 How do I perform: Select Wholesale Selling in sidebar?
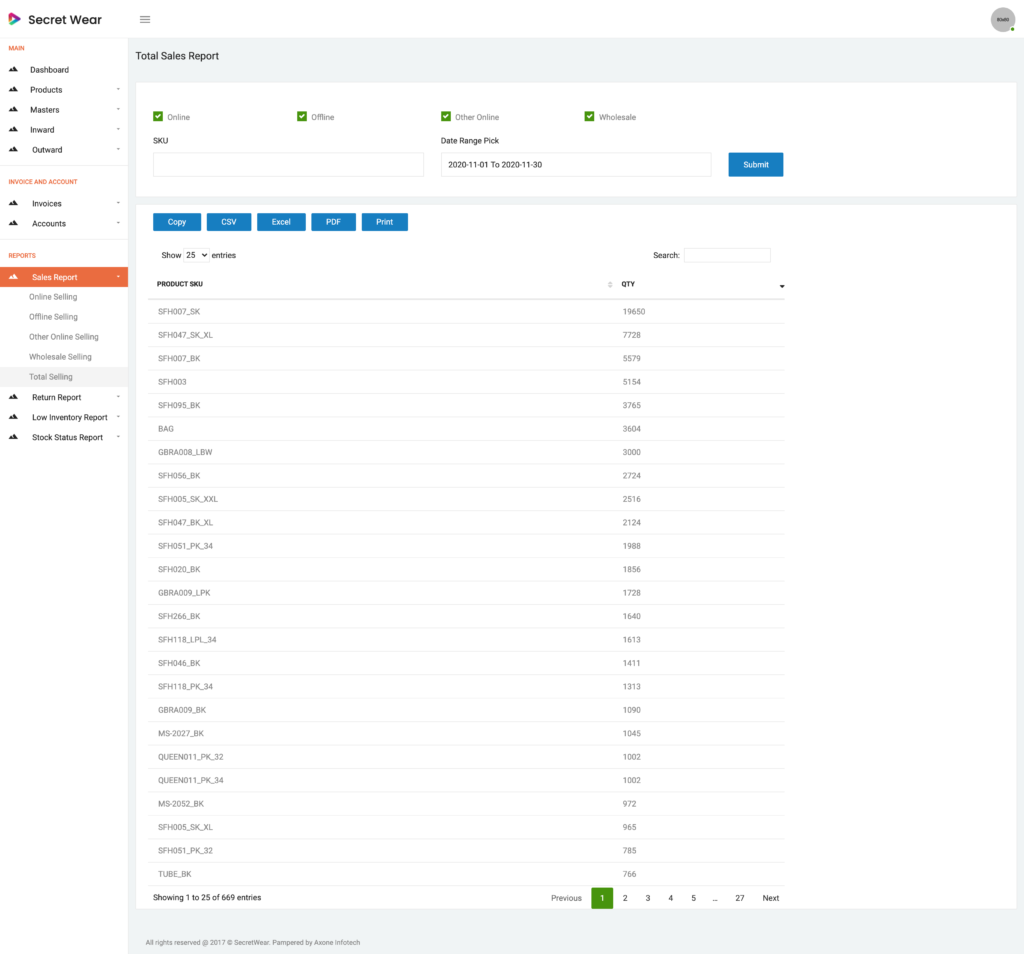60,357
